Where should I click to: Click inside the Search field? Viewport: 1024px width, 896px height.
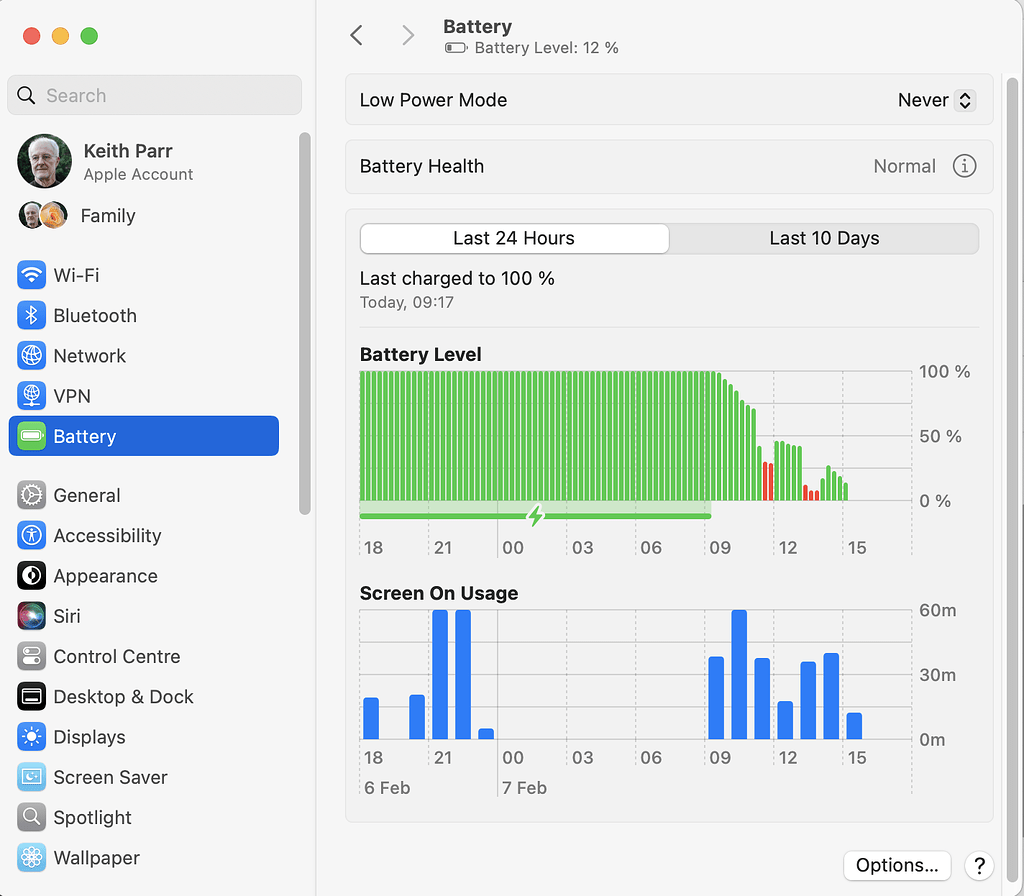(x=154, y=95)
